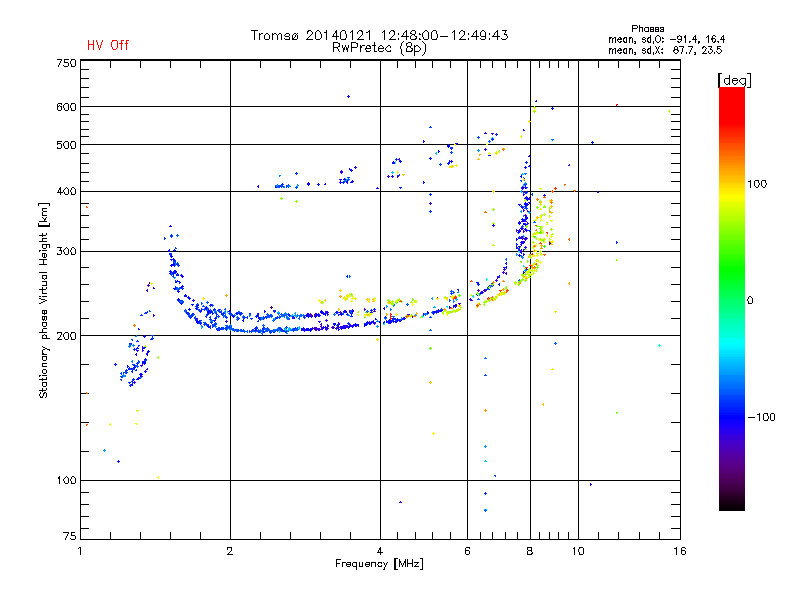Click the '[deg]' colorbar unit label
Screen dimensions: 800x600
point(734,80)
